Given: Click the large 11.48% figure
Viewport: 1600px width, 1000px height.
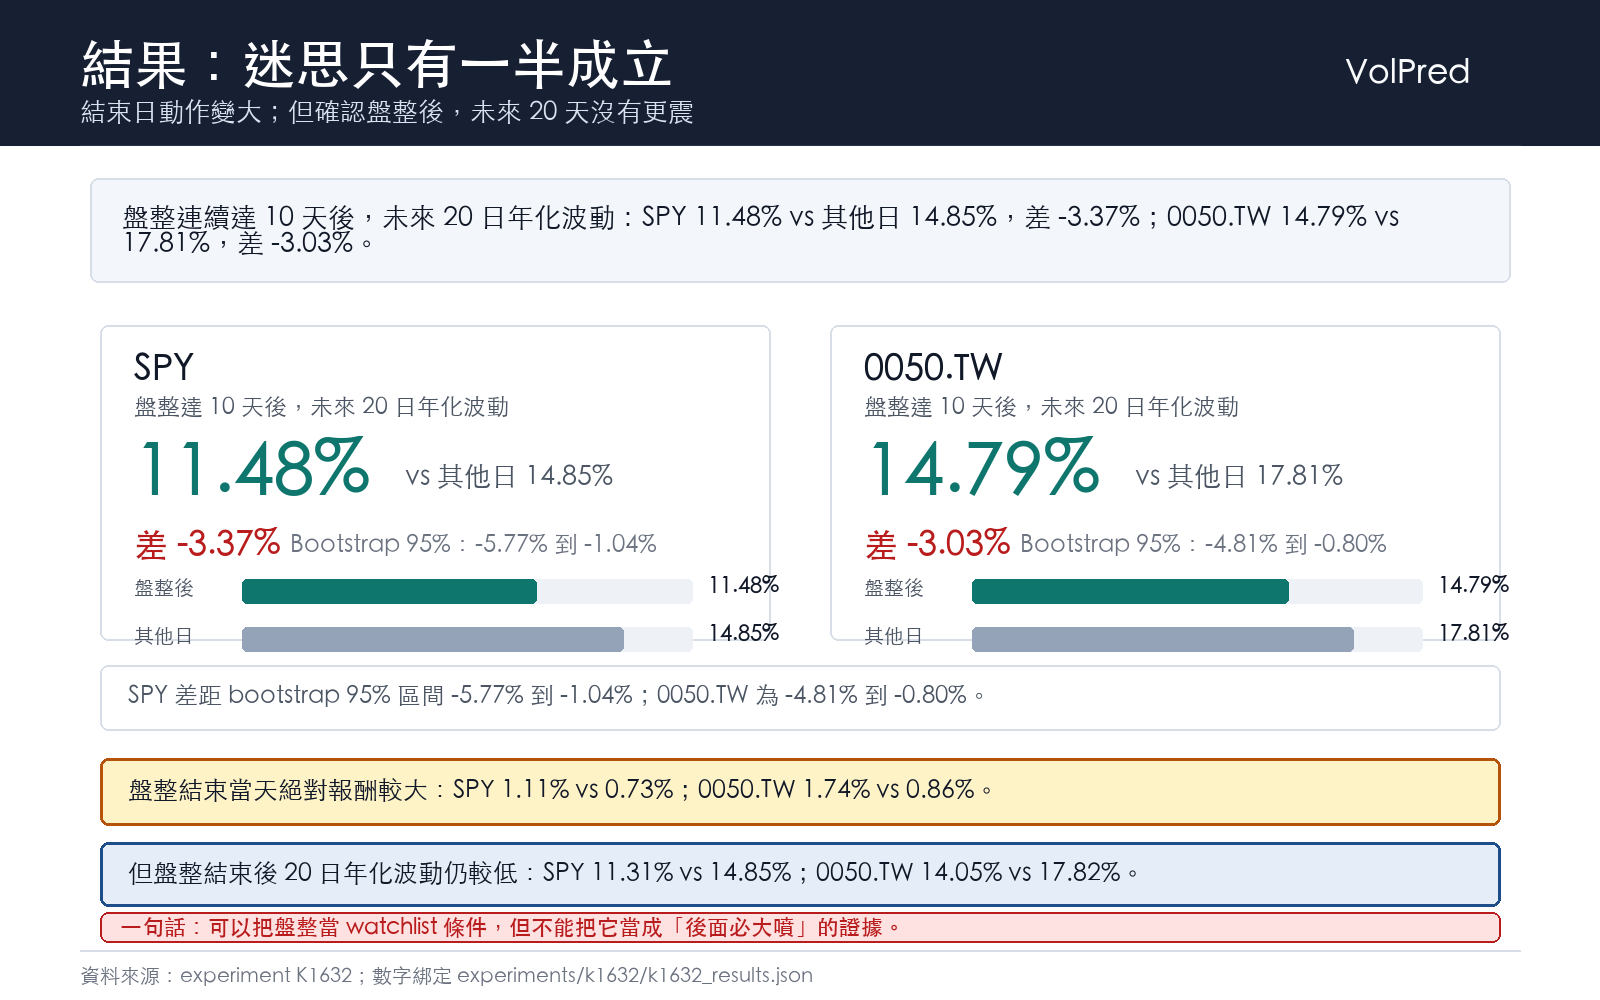Looking at the screenshot, I should pyautogui.click(x=254, y=468).
